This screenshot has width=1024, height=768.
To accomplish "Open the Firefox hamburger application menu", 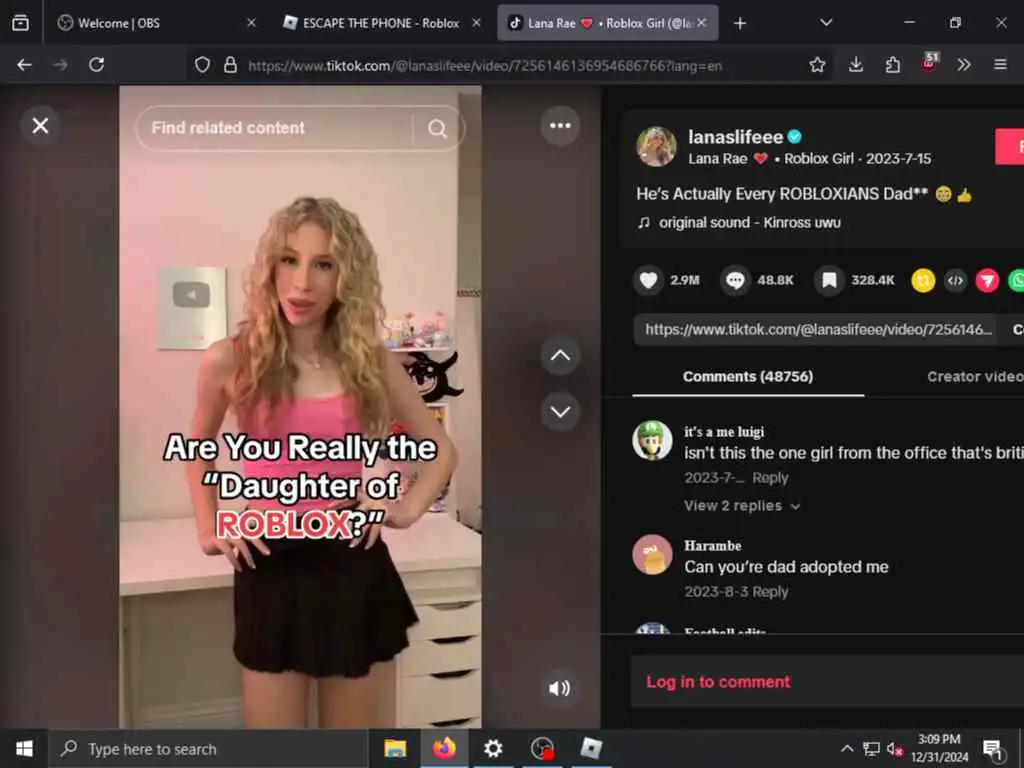I will (1000, 65).
